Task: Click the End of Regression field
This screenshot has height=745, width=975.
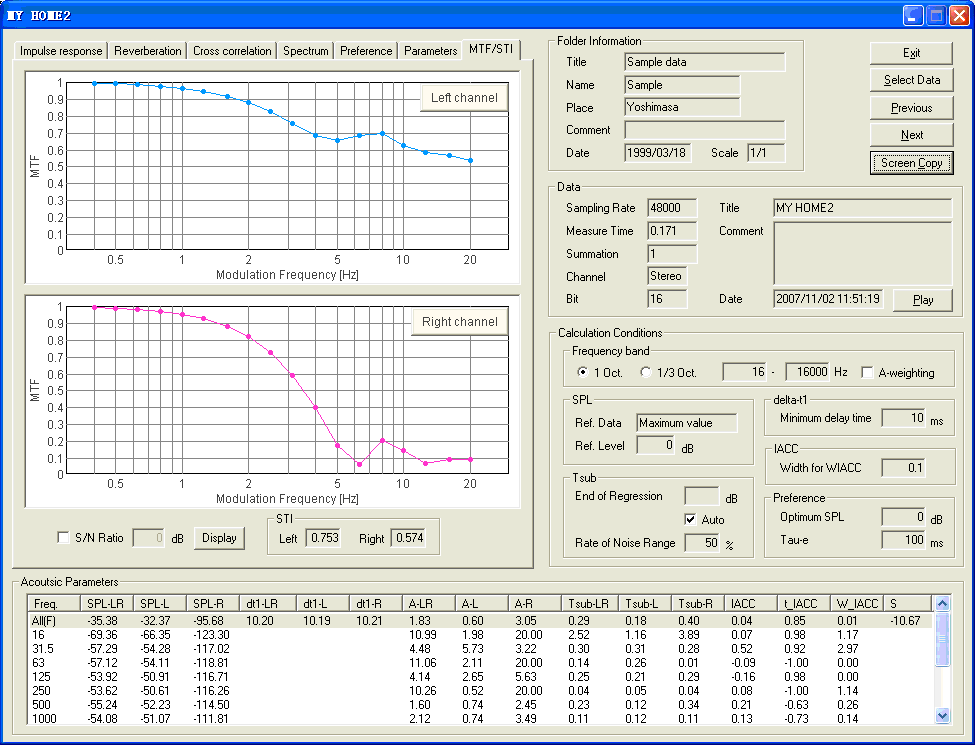Action: point(701,496)
